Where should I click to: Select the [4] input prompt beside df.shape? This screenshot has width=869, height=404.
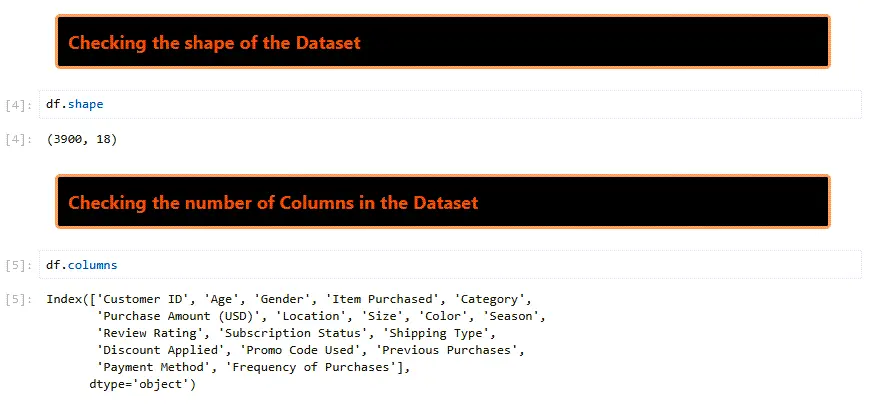pyautogui.click(x=19, y=105)
